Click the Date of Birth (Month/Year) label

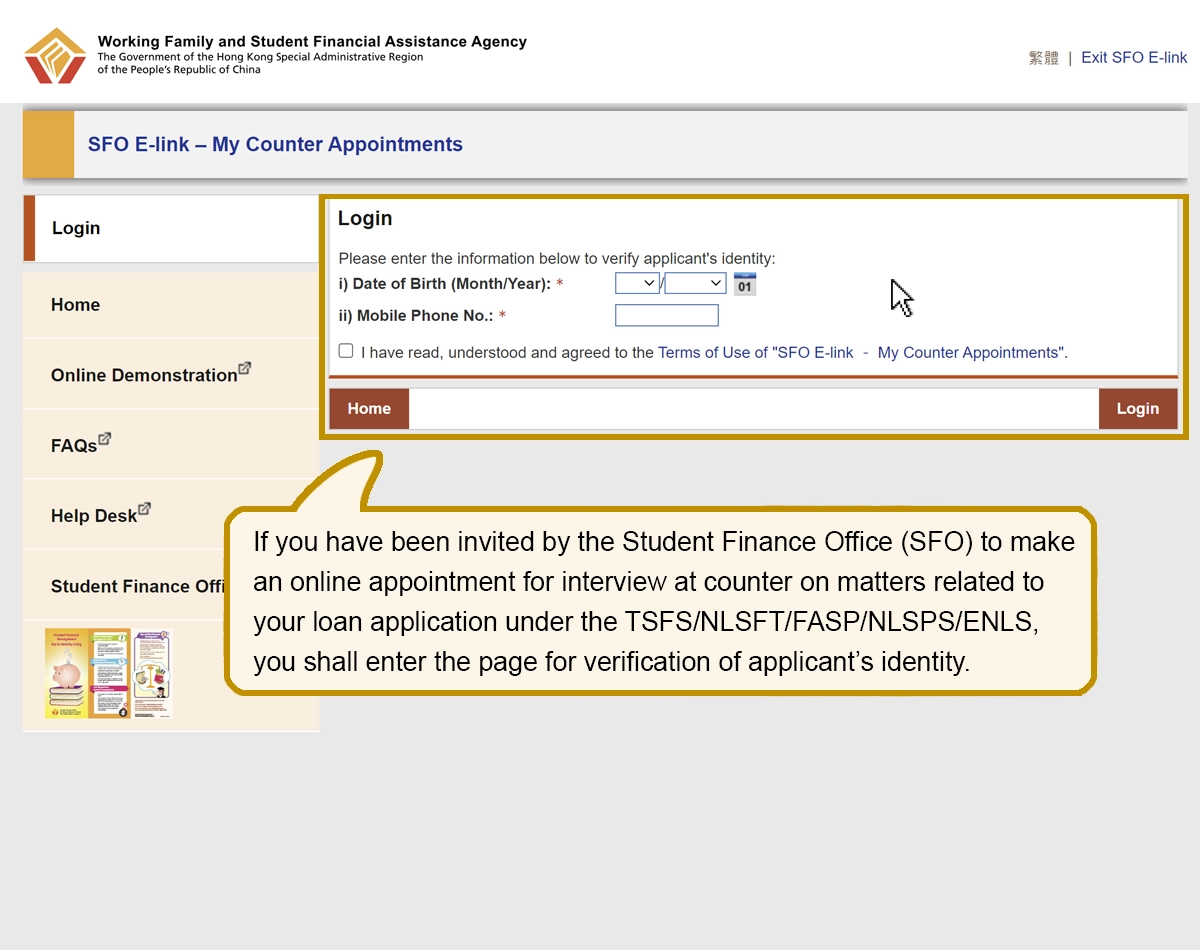tap(445, 284)
